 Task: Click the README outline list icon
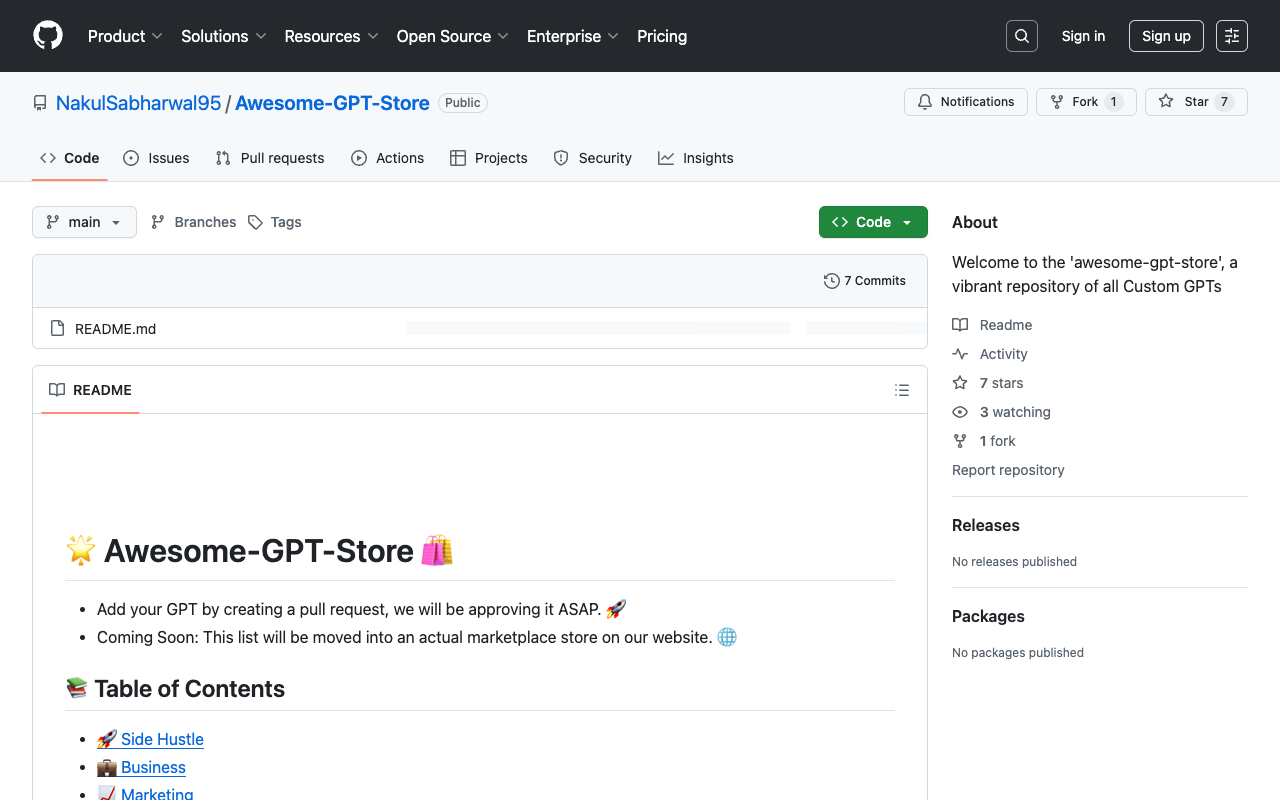coord(902,390)
